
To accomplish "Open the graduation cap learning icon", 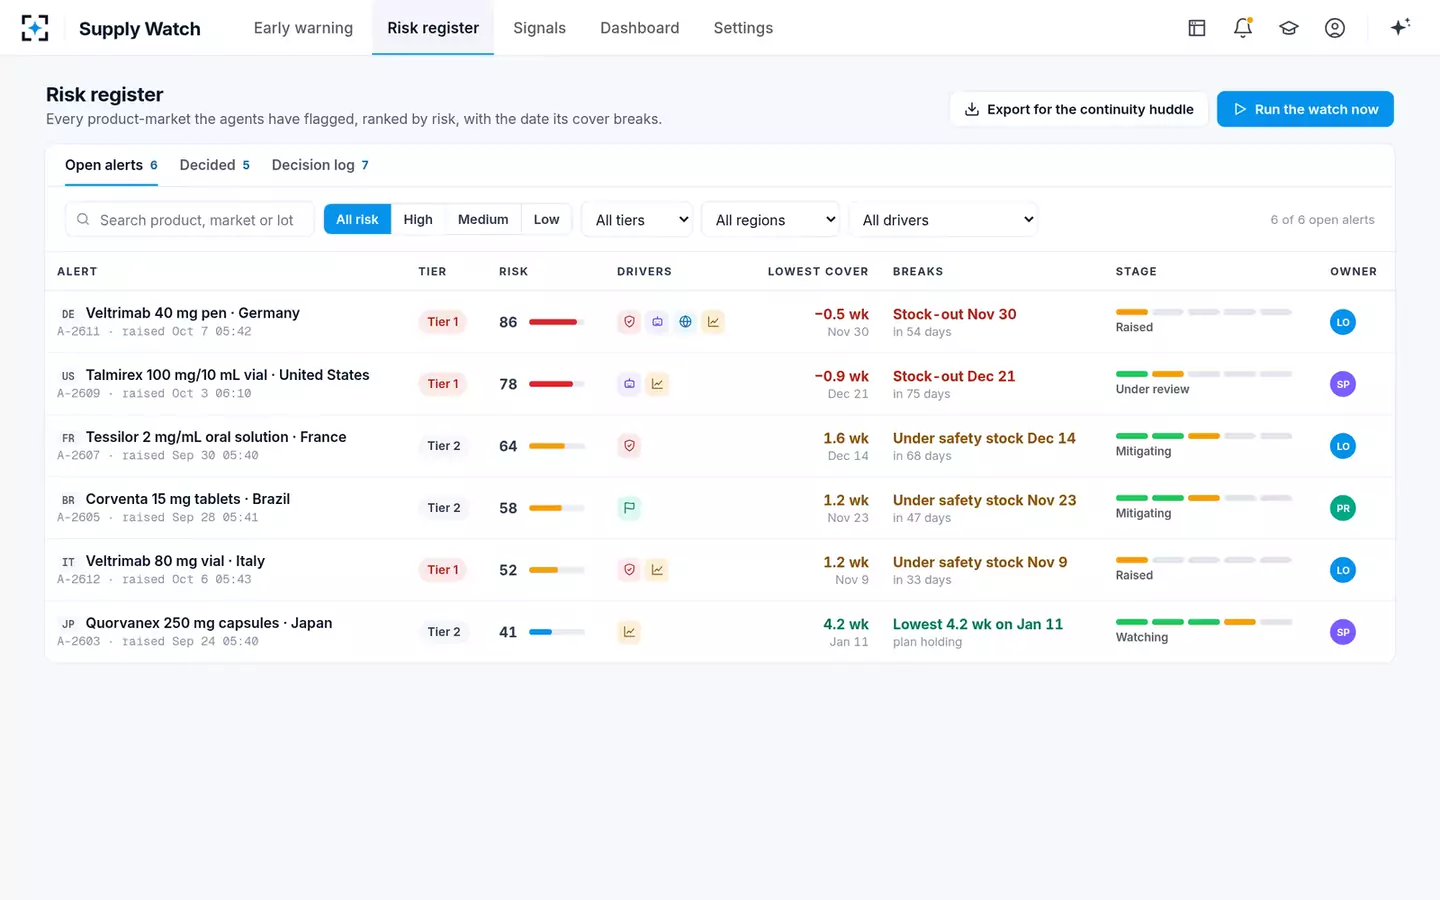I will click(x=1289, y=28).
